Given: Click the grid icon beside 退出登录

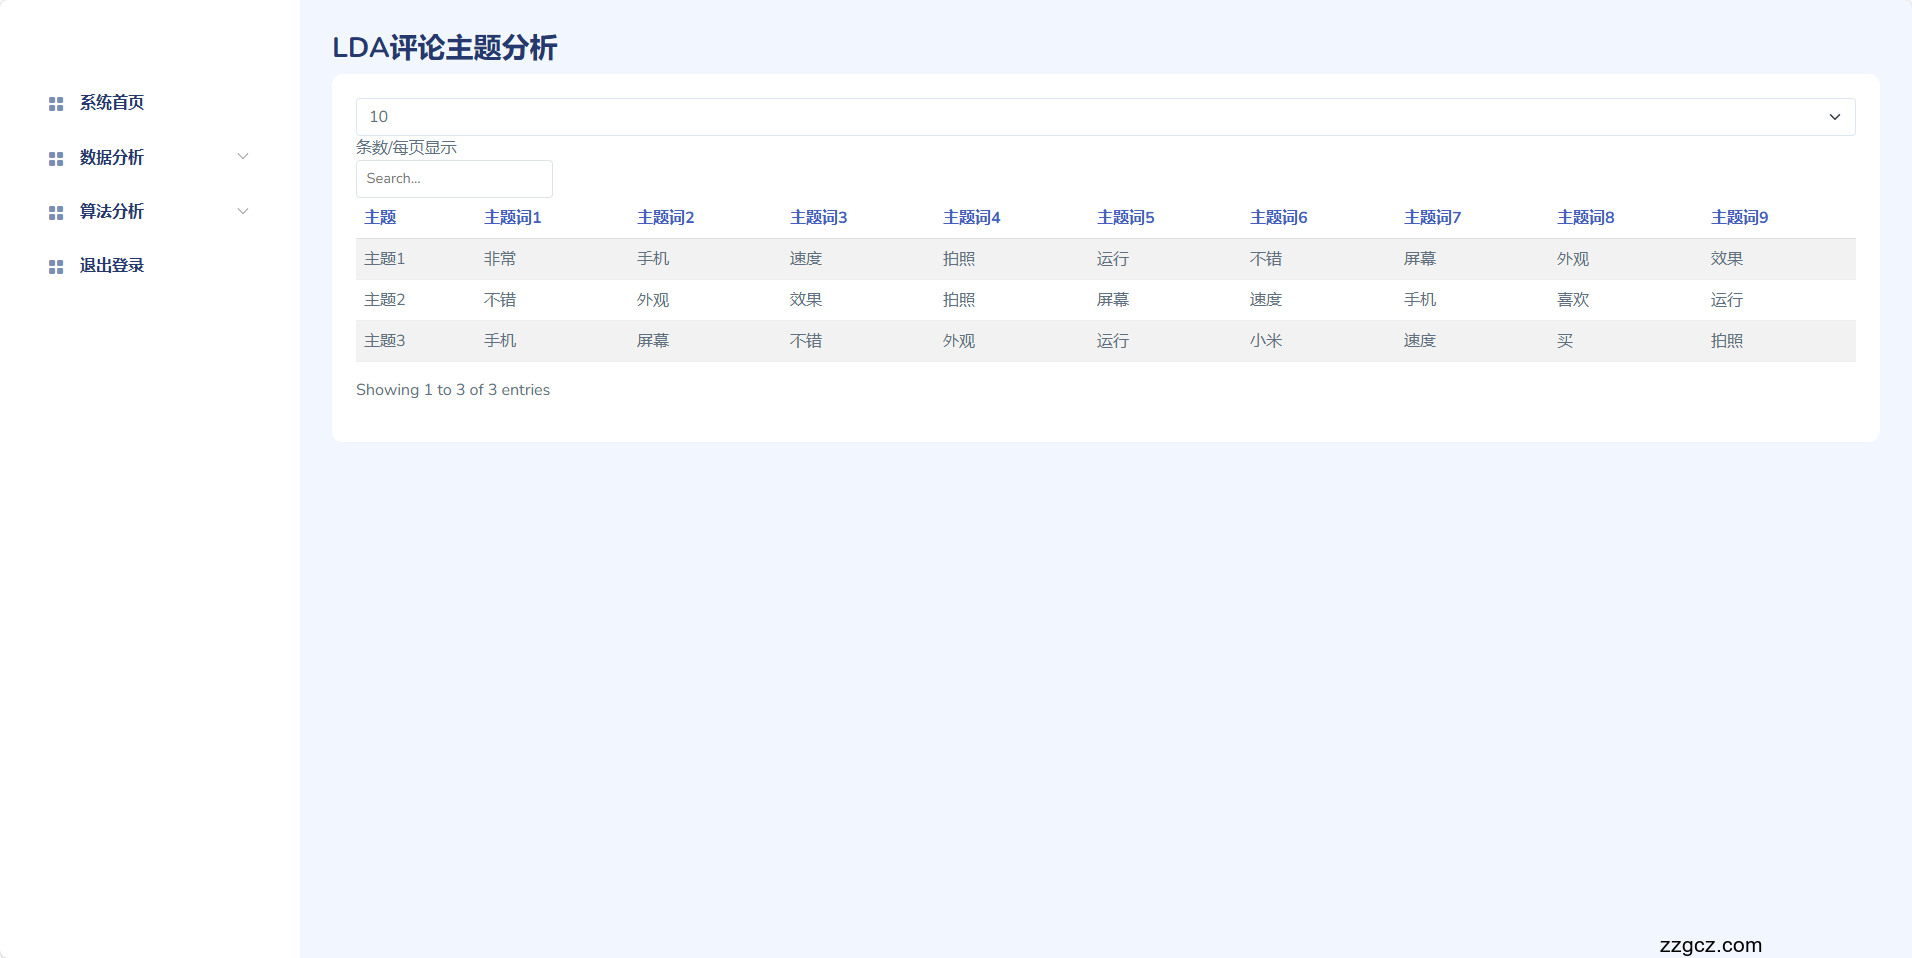Looking at the screenshot, I should (56, 265).
